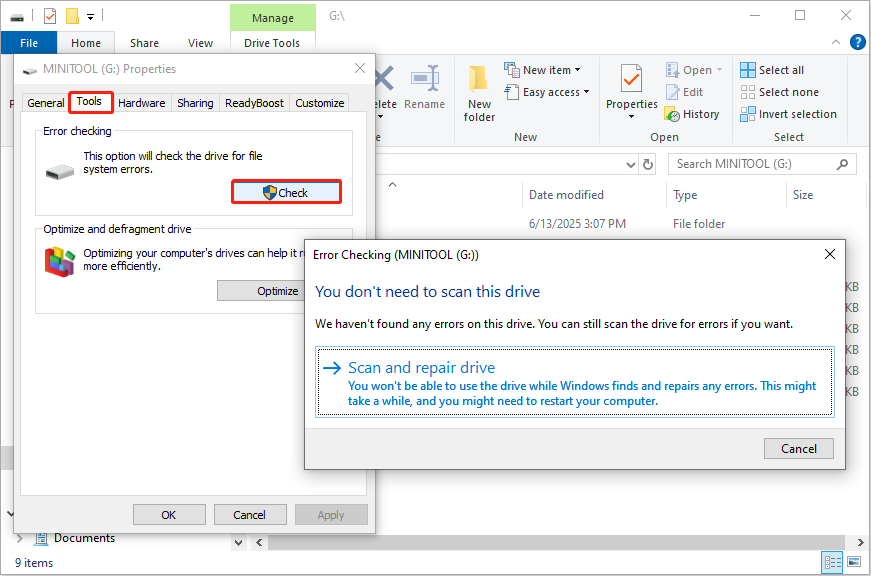The image size is (871, 576).
Task: Open the ReadyBoost tab
Action: (254, 103)
